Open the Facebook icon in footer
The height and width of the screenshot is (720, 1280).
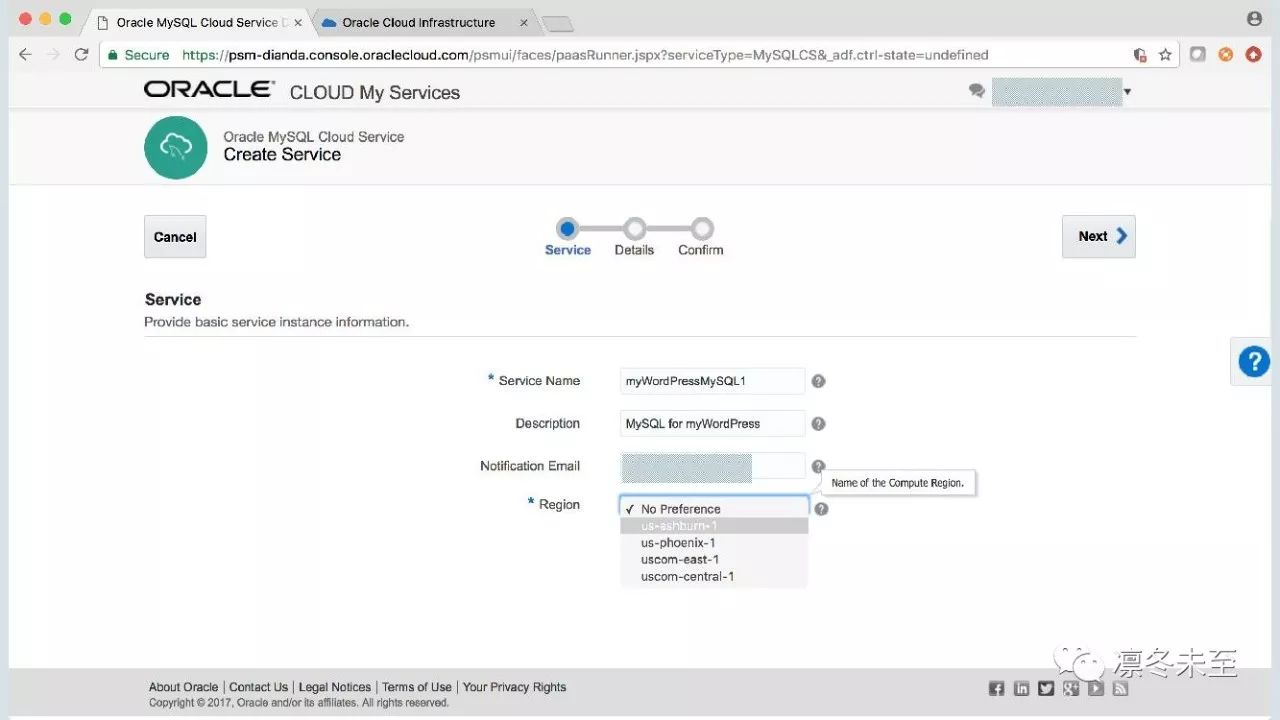click(x=996, y=688)
